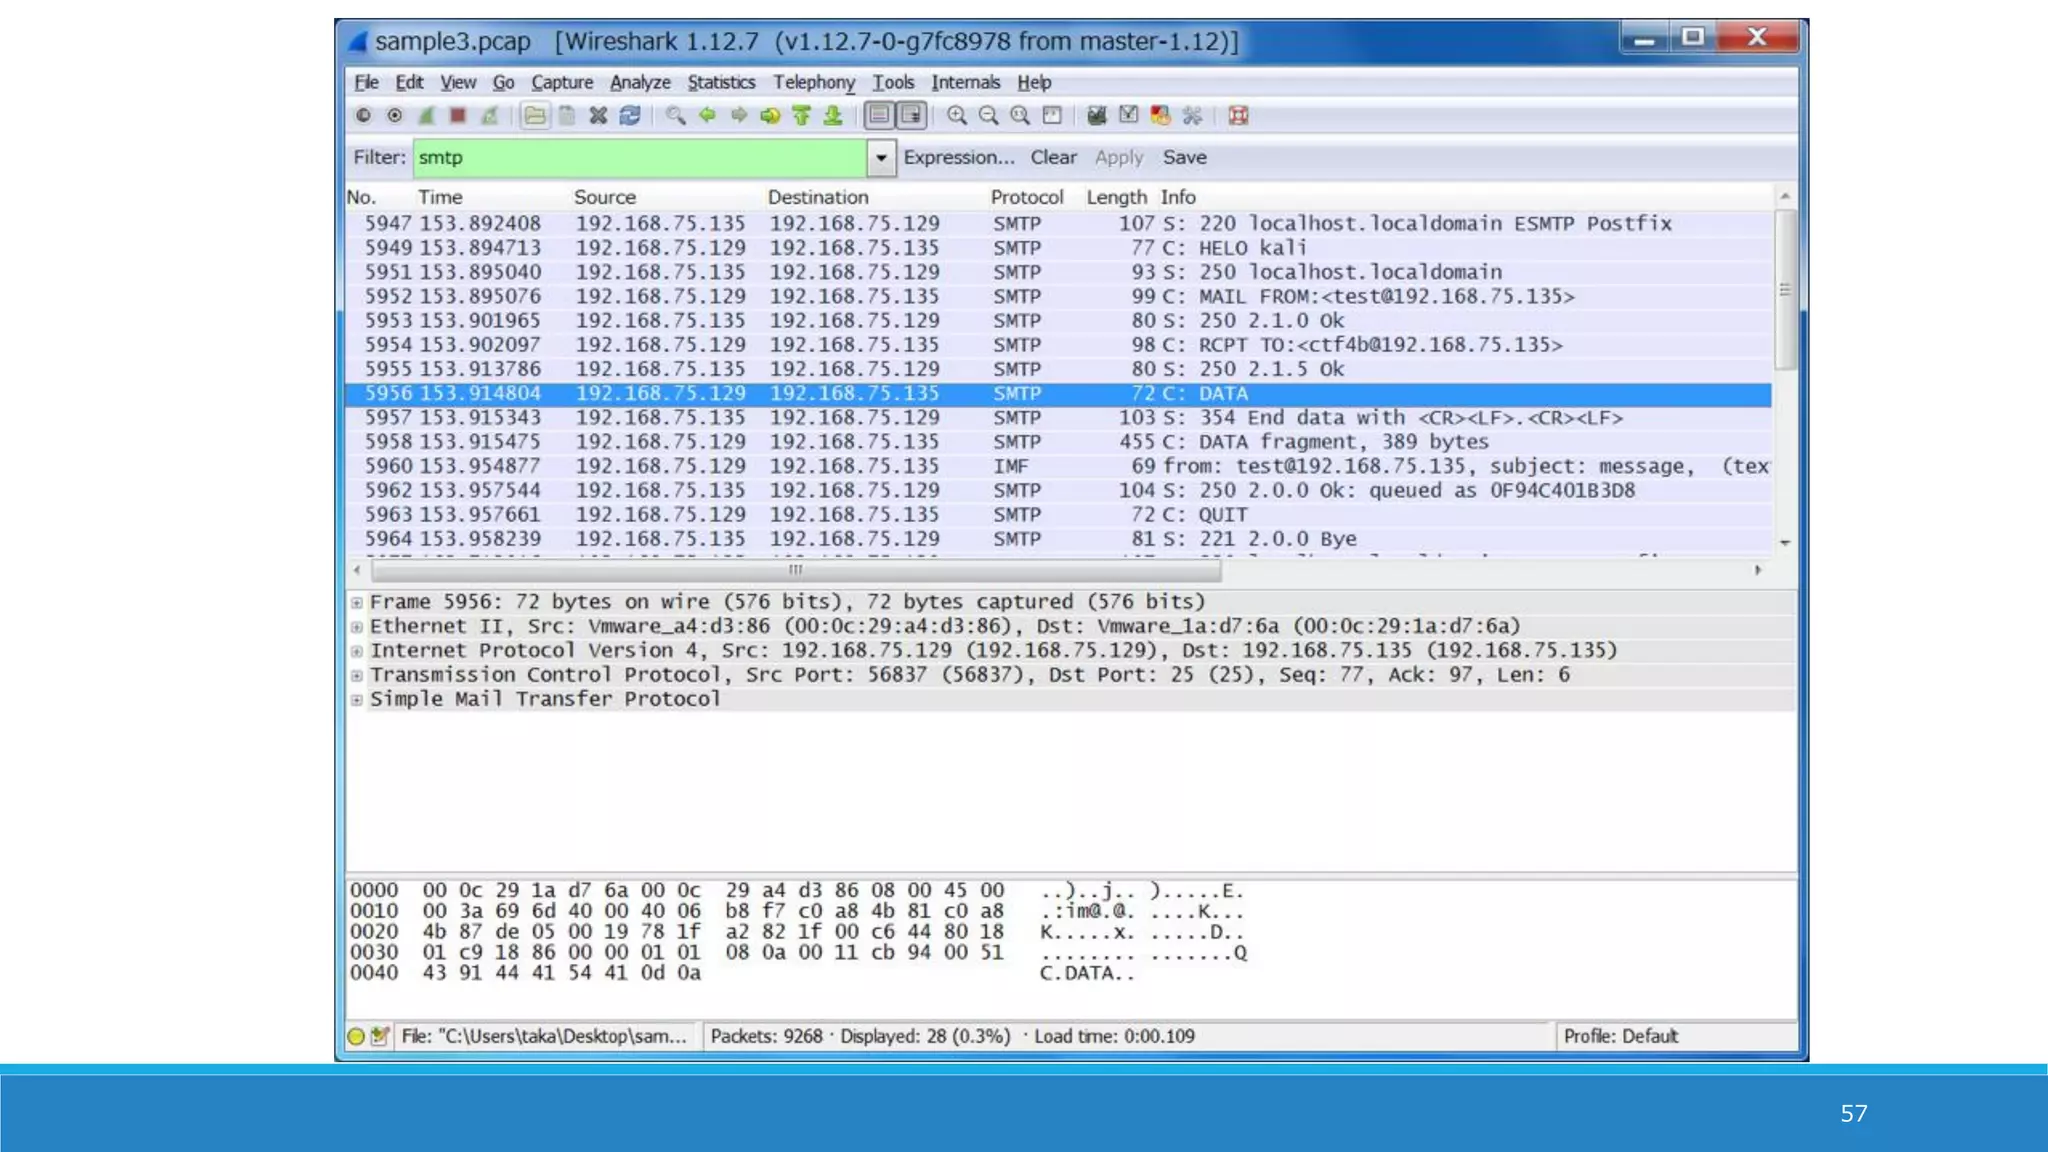This screenshot has width=2048, height=1152.
Task: Open the Coloring rules toolbar icon
Action: click(1160, 116)
